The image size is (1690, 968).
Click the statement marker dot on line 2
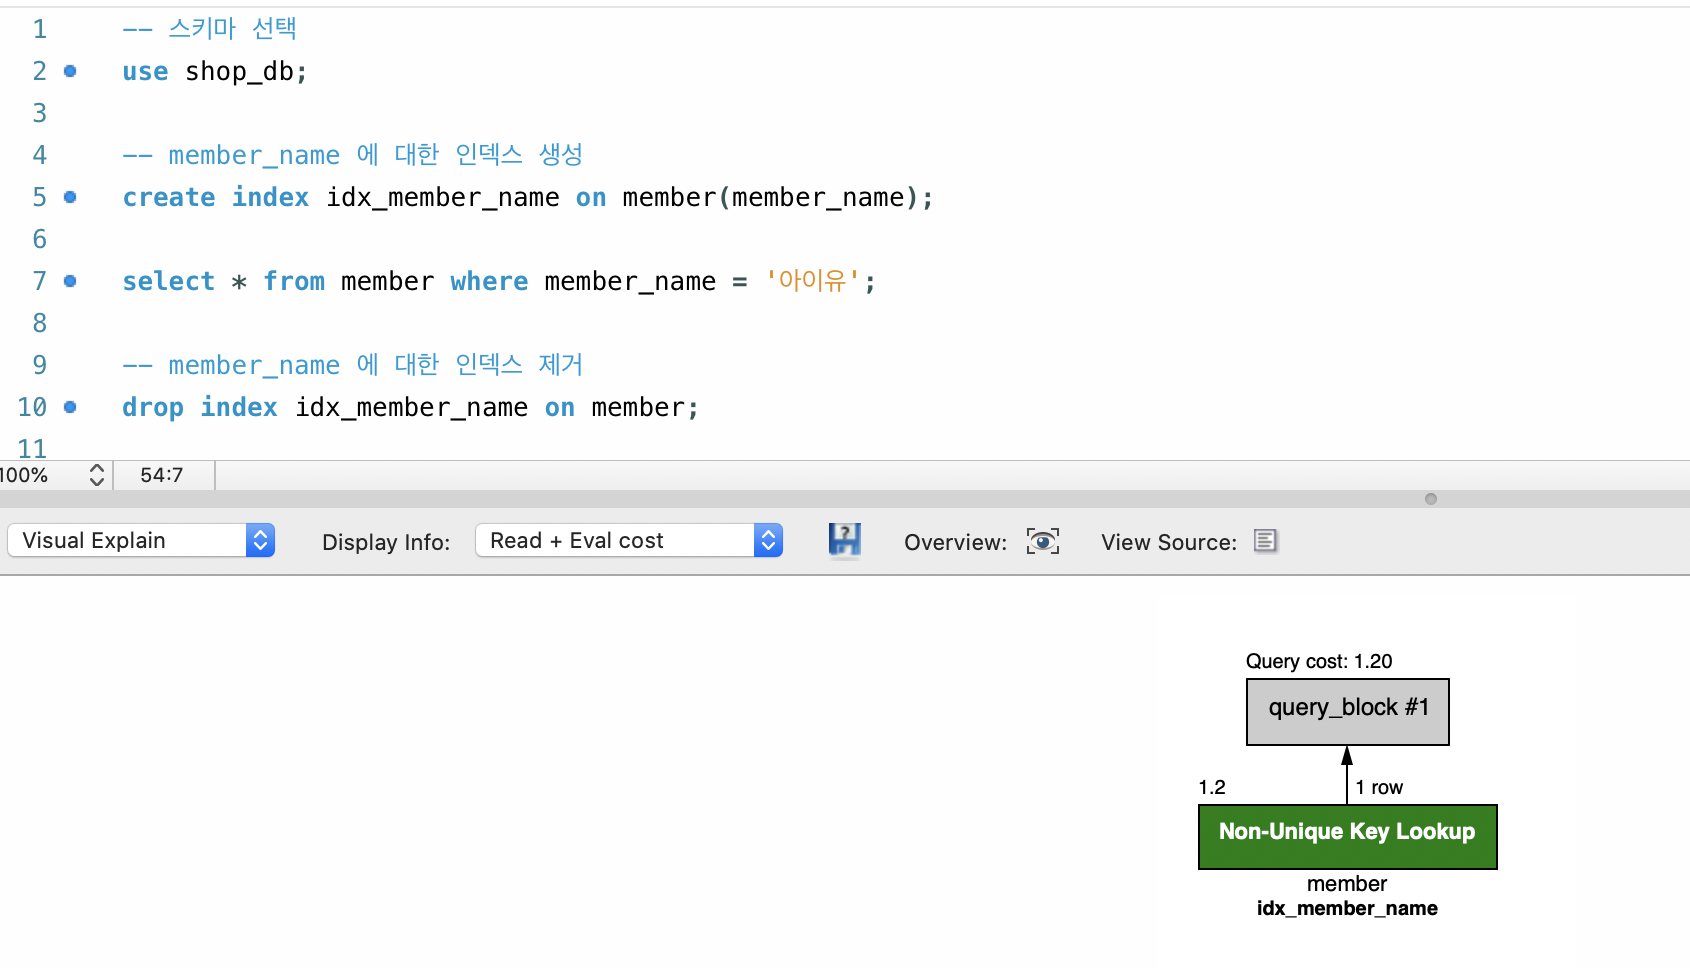pyautogui.click(x=70, y=71)
